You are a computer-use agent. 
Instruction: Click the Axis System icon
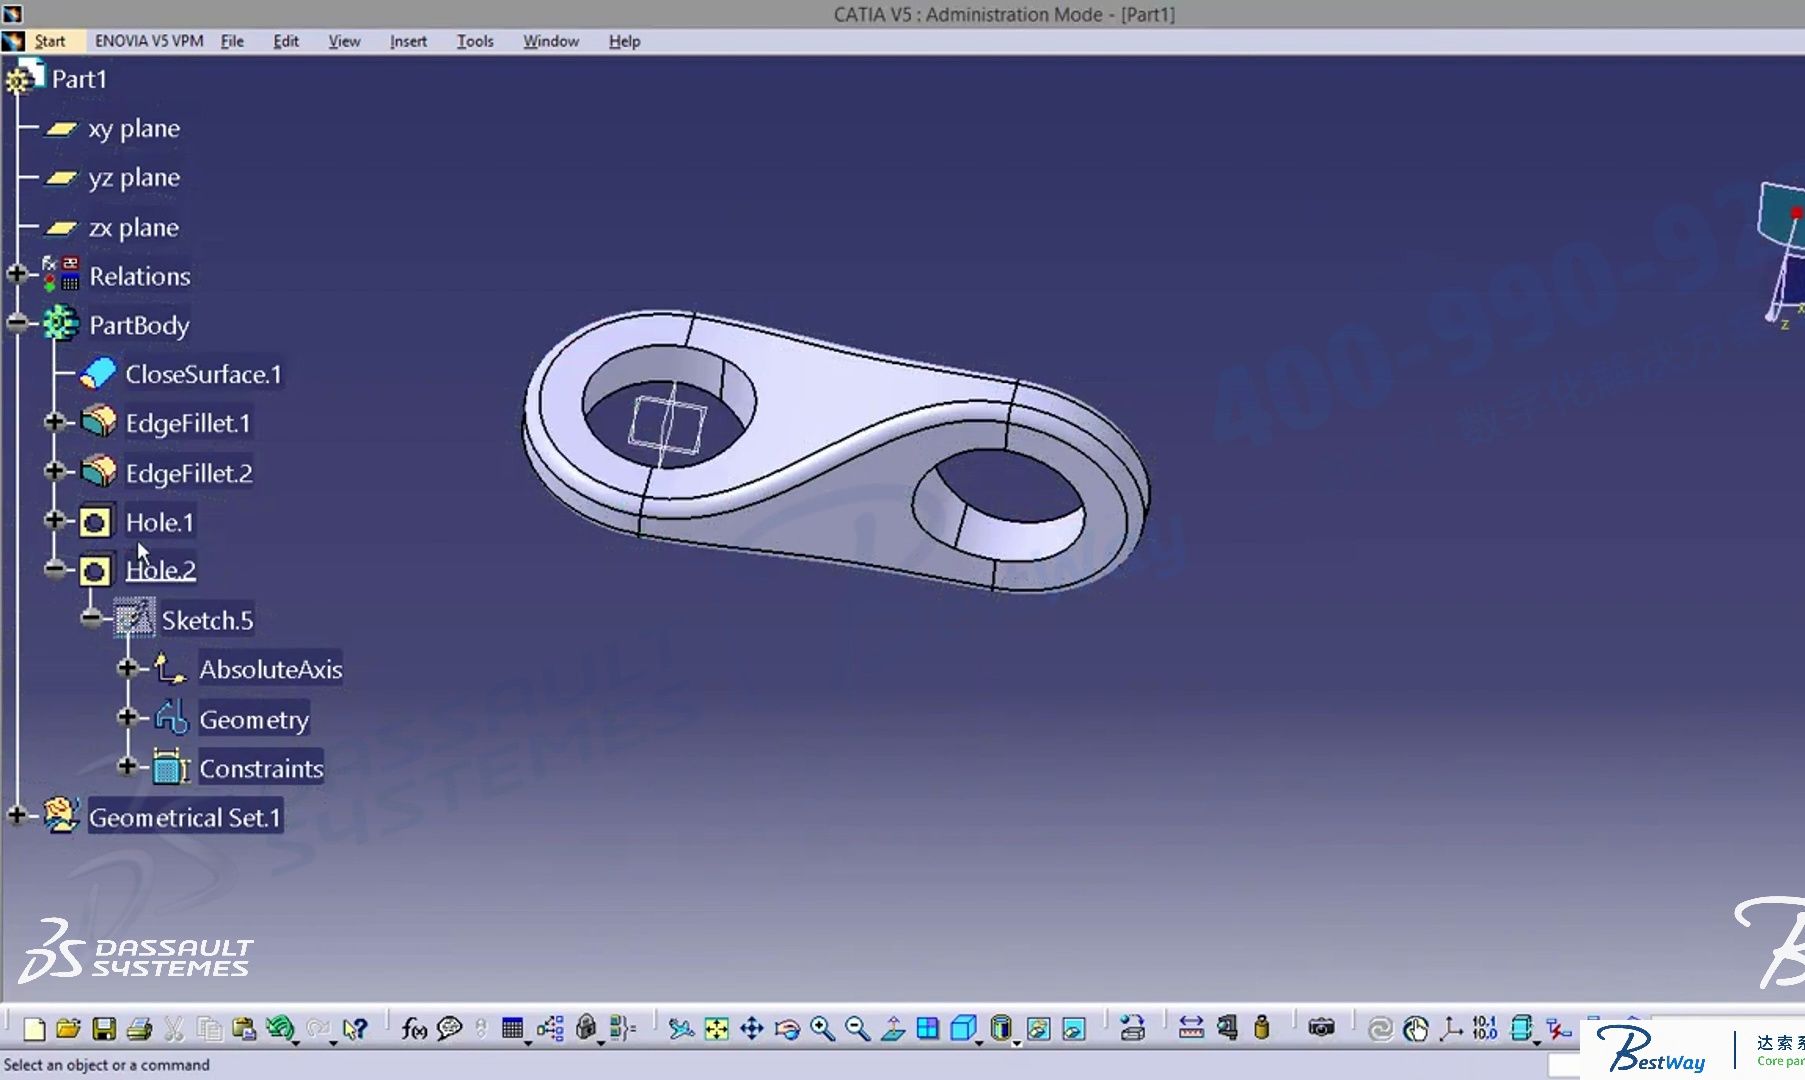[x=1451, y=1028]
